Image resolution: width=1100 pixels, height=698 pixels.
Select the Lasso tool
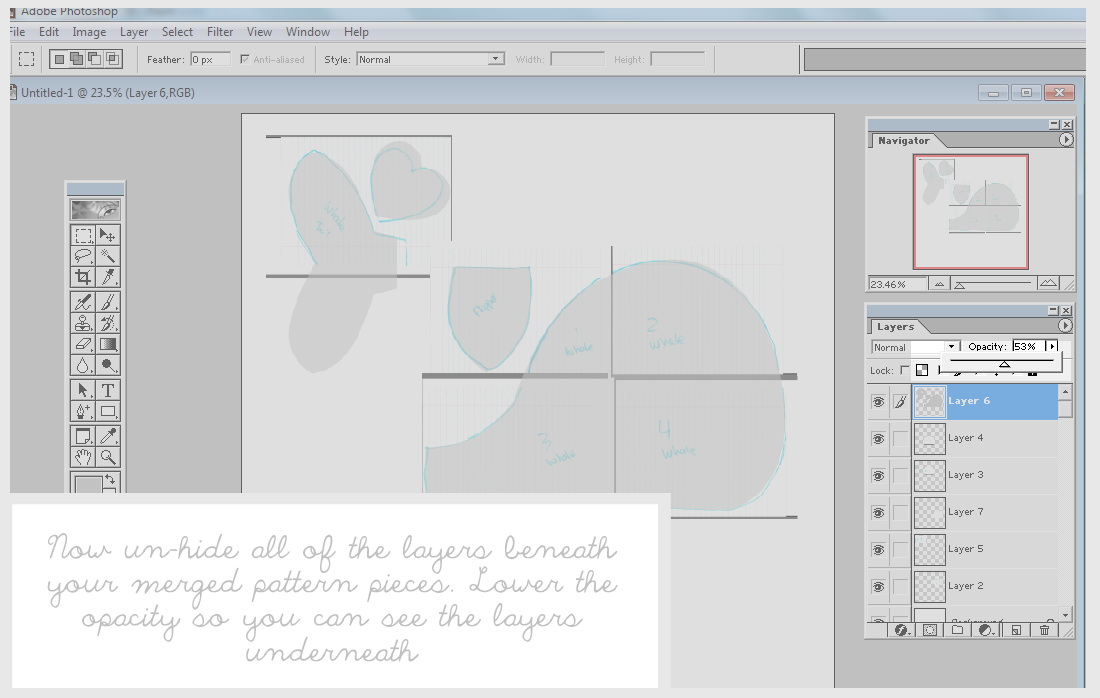[81, 256]
